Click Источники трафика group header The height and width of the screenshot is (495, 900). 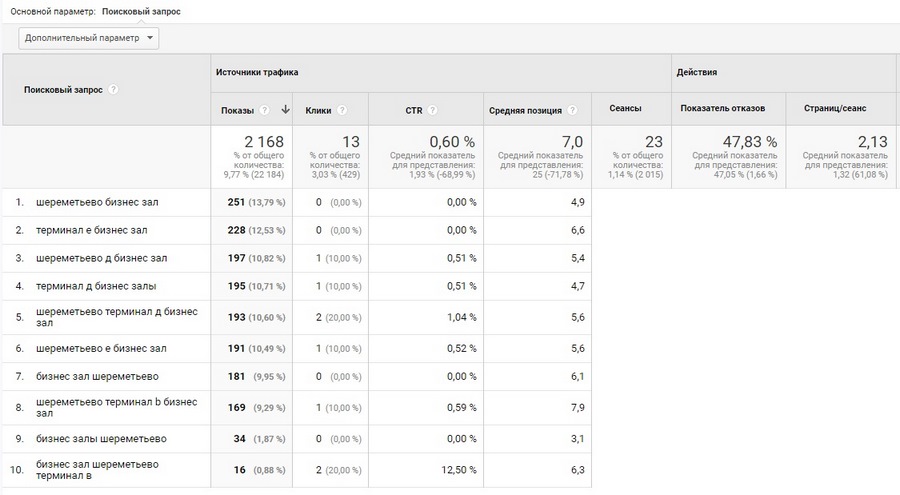point(257,72)
